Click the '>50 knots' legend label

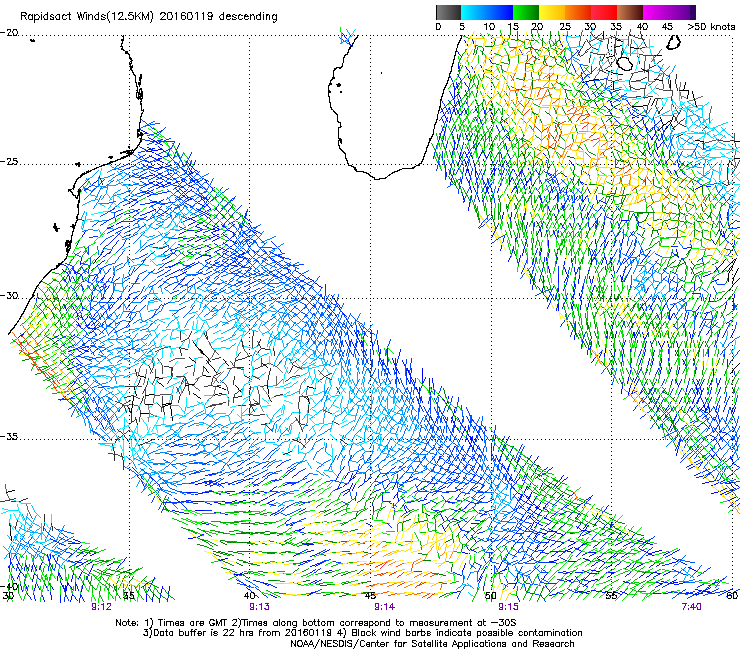711,27
